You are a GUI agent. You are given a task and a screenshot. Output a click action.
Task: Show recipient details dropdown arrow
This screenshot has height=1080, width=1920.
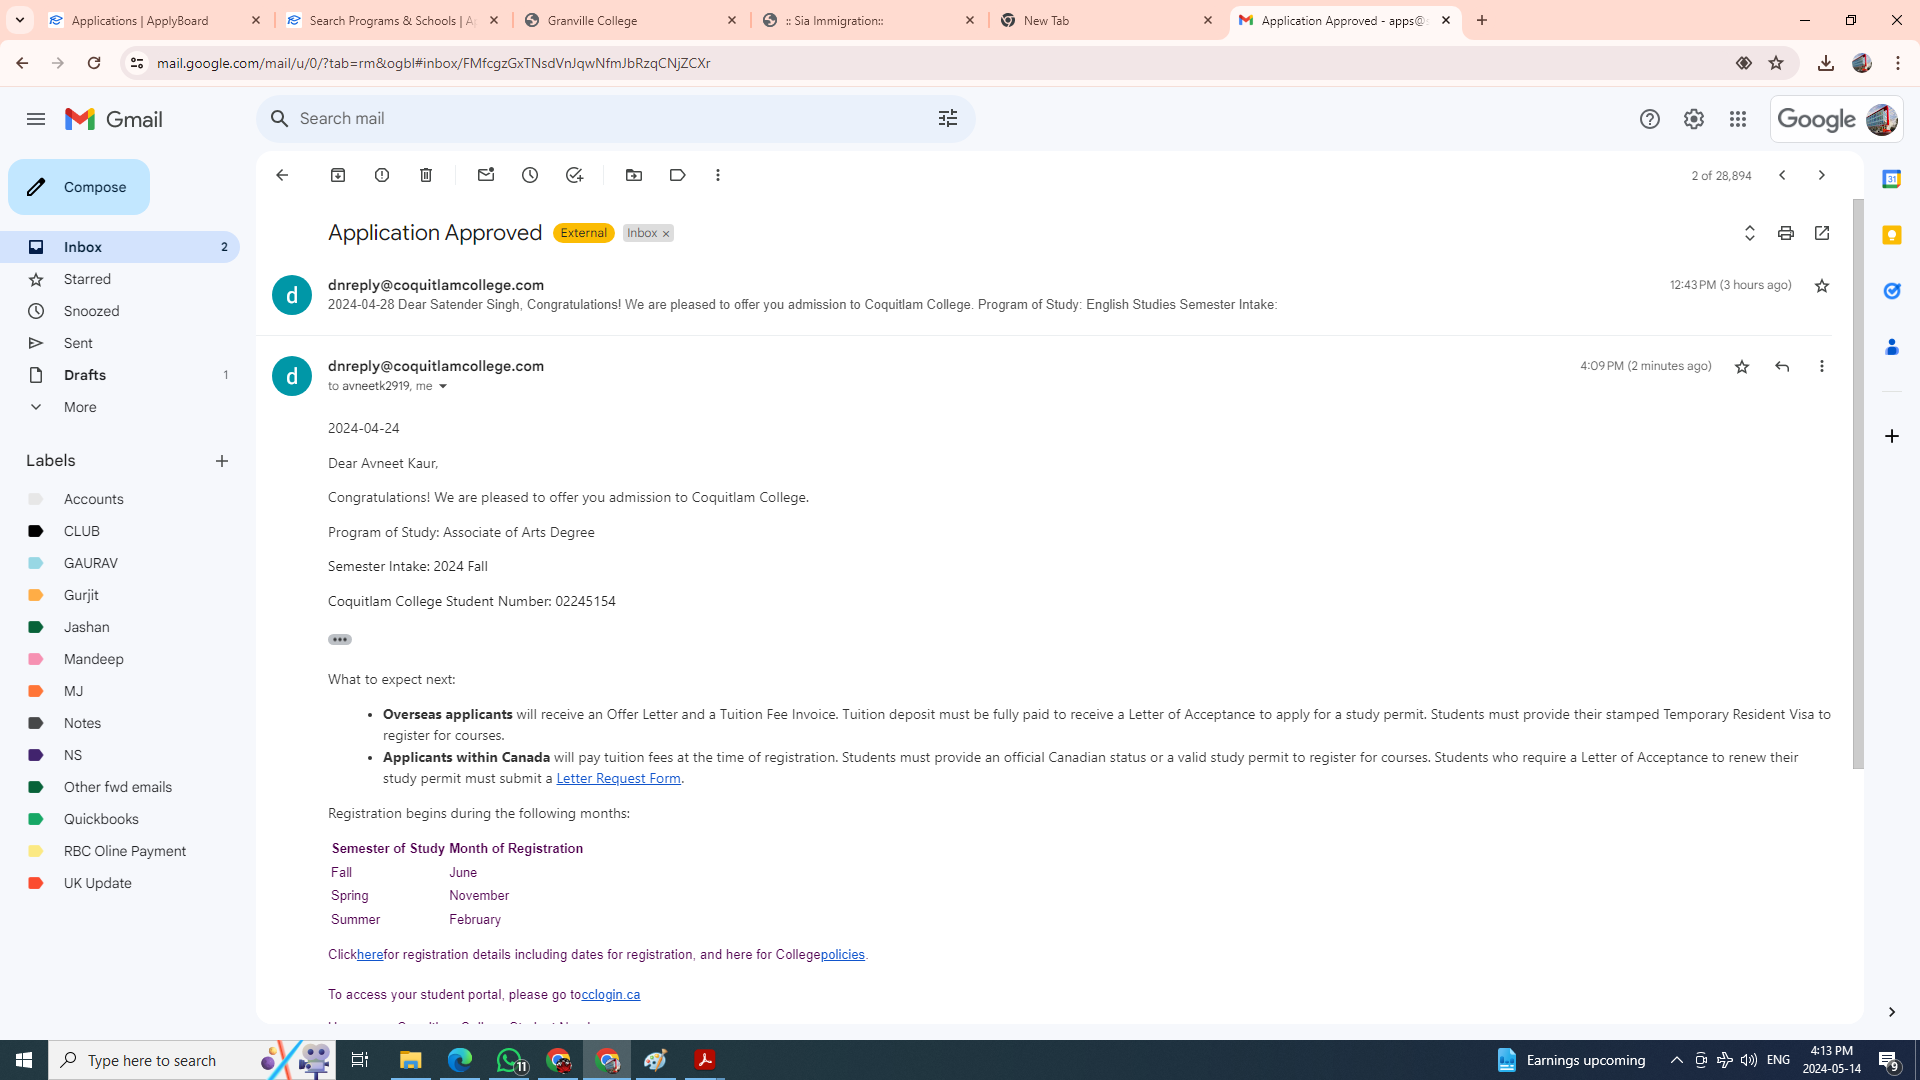pyautogui.click(x=443, y=387)
